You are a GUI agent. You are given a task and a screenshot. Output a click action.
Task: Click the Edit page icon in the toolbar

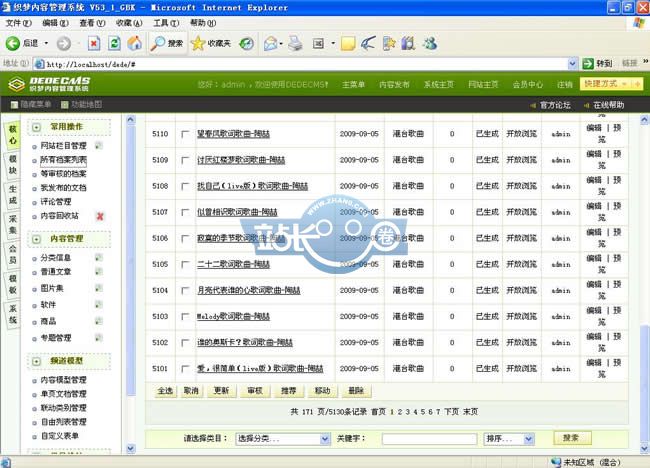[x=318, y=44]
